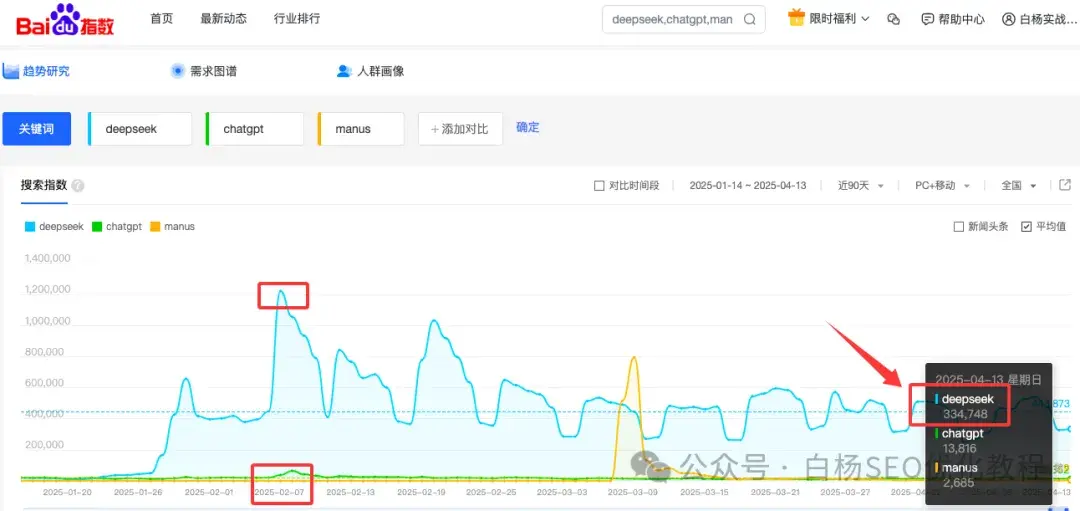The height and width of the screenshot is (511, 1080).
Task: Click the search magnifier icon
Action: pos(750,19)
